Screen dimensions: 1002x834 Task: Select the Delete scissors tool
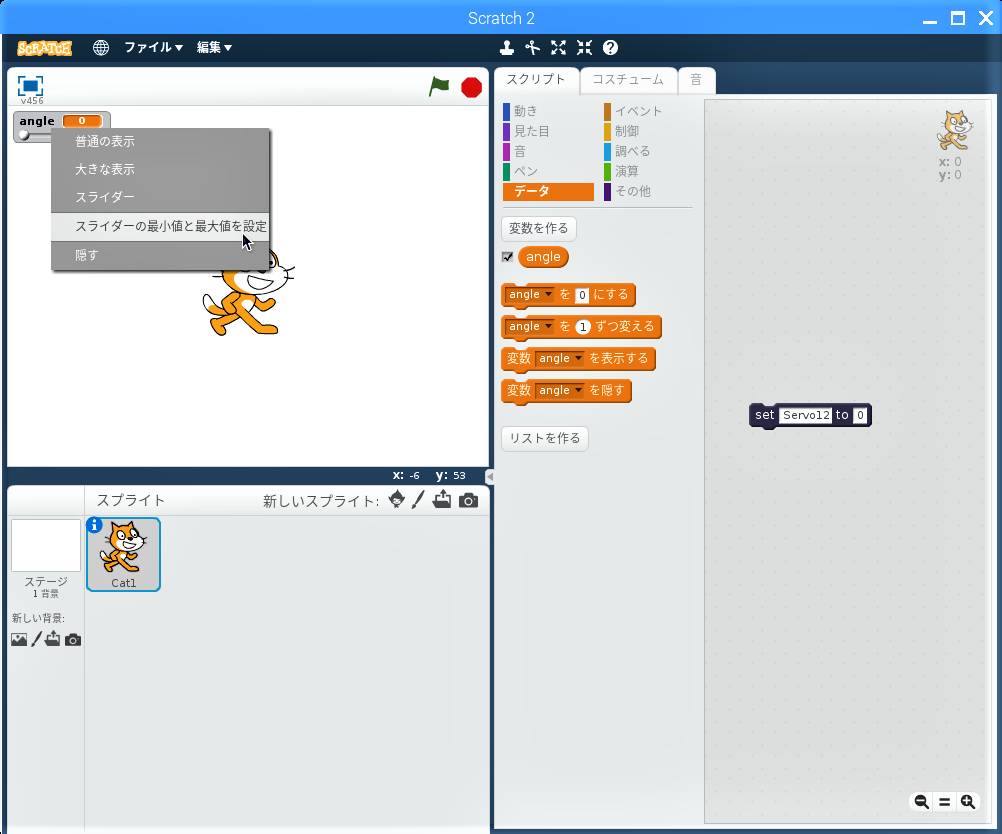click(532, 48)
